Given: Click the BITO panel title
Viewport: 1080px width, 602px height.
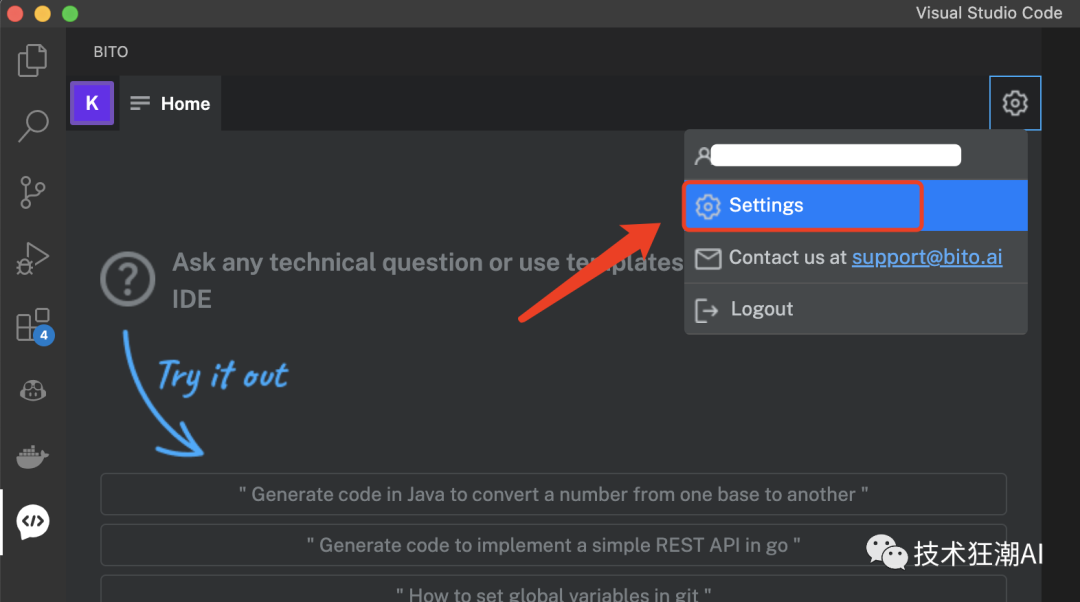Looking at the screenshot, I should click(111, 52).
